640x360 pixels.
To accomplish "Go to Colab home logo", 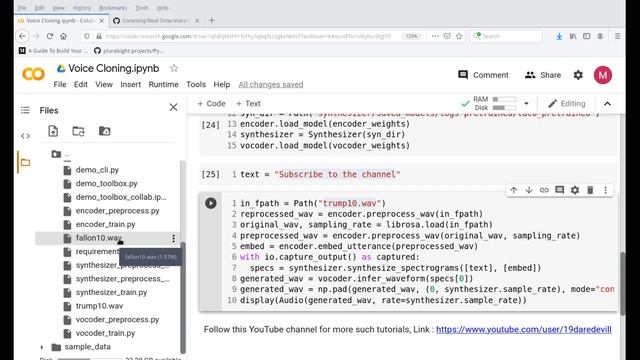I will pyautogui.click(x=33, y=74).
